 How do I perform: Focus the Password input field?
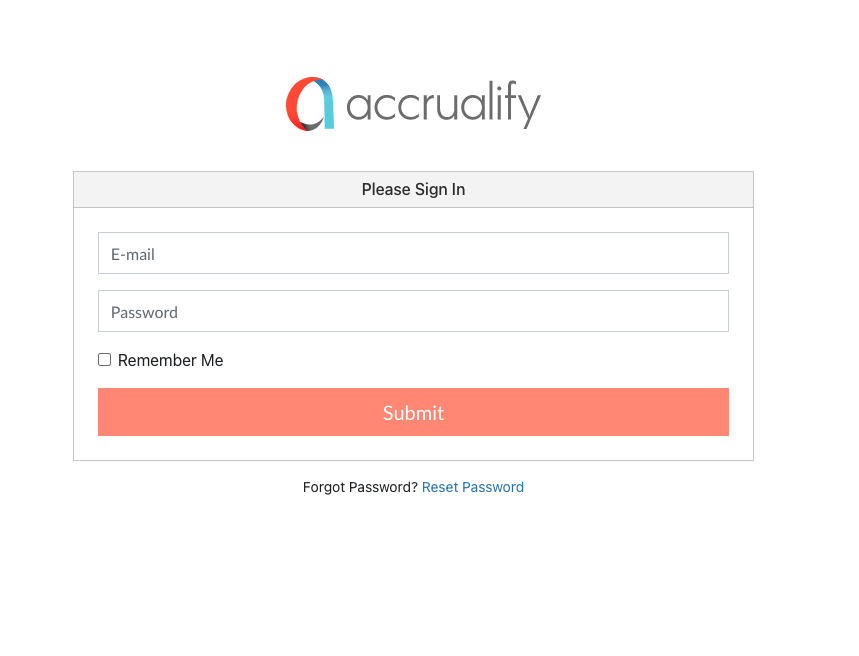click(413, 311)
